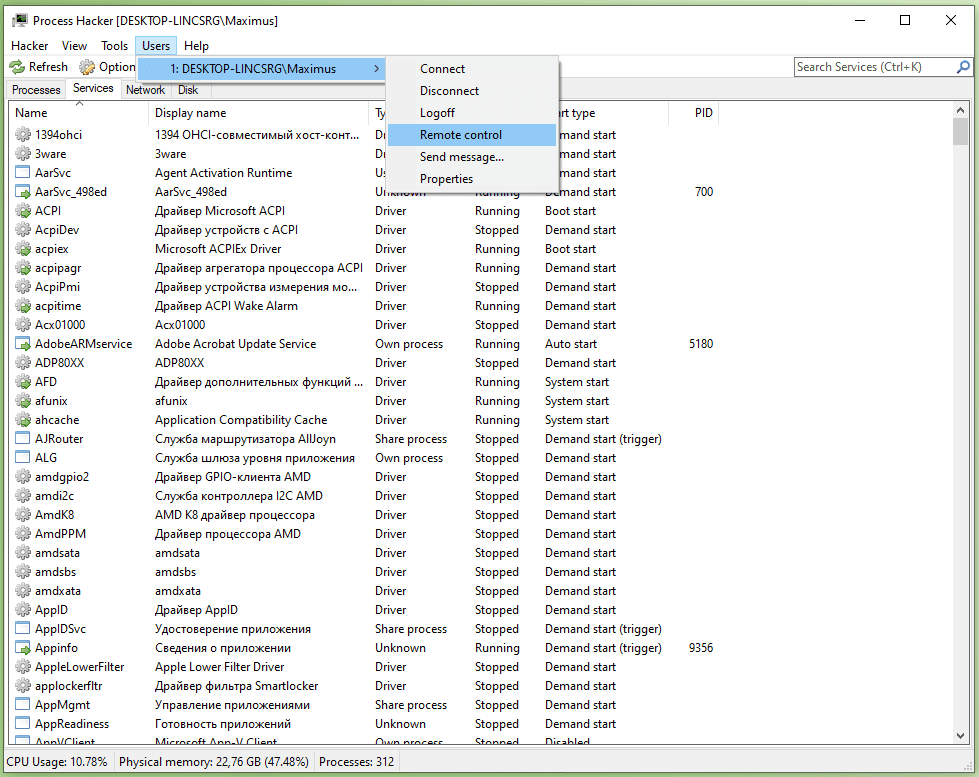Click the Process Hacker title bar icon
Screen dimensions: 979x777
pyautogui.click(x=19, y=21)
